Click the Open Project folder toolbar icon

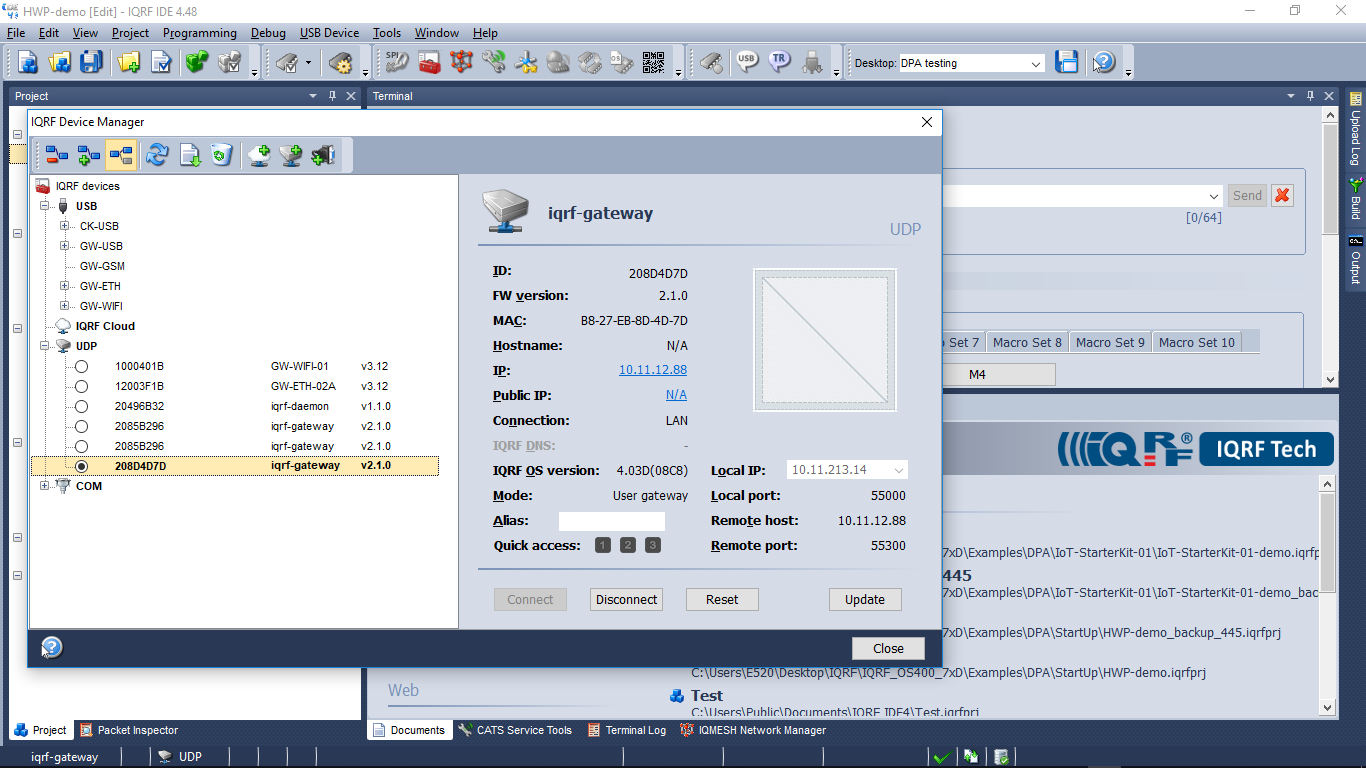coord(60,62)
